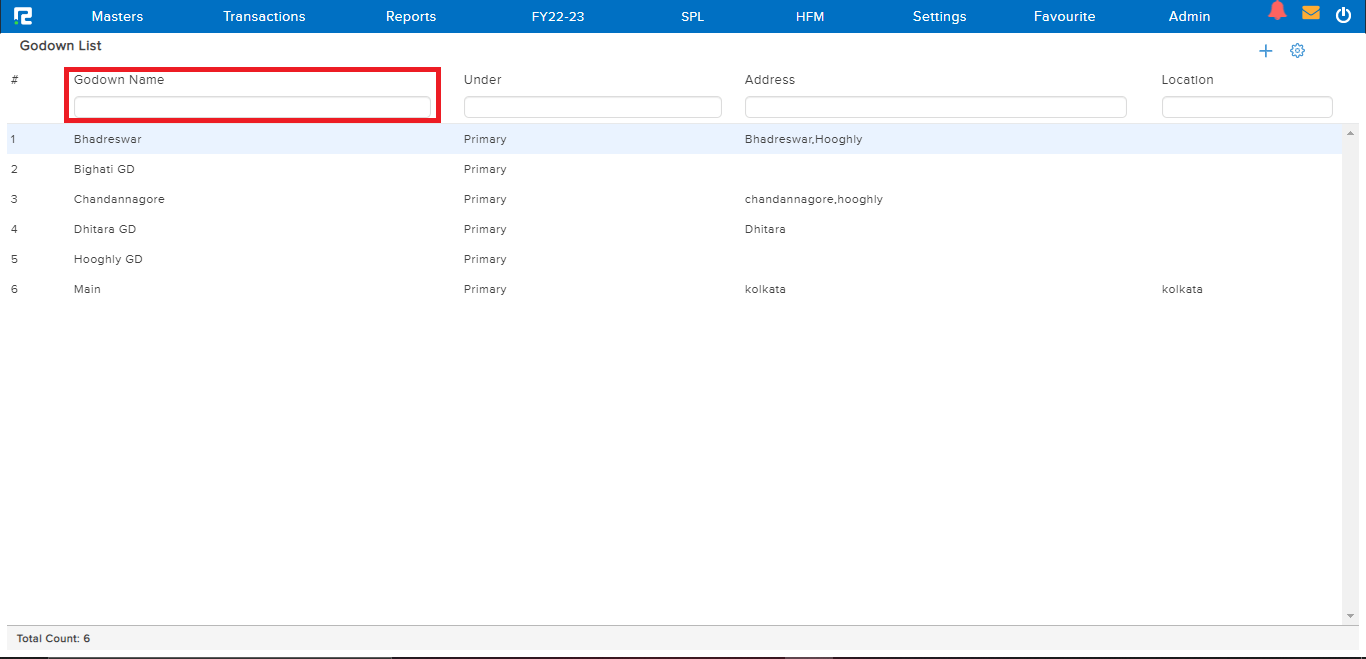Expand the Settings menu
1366x659 pixels.
point(939,16)
